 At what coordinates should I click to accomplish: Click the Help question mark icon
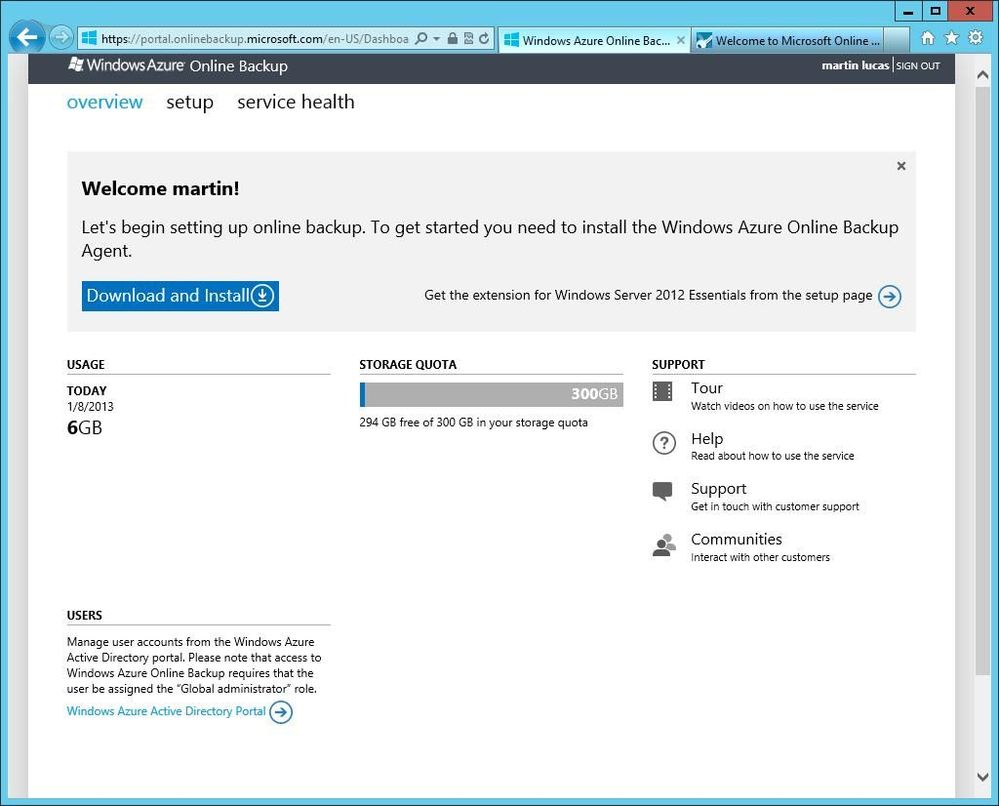tap(664, 442)
